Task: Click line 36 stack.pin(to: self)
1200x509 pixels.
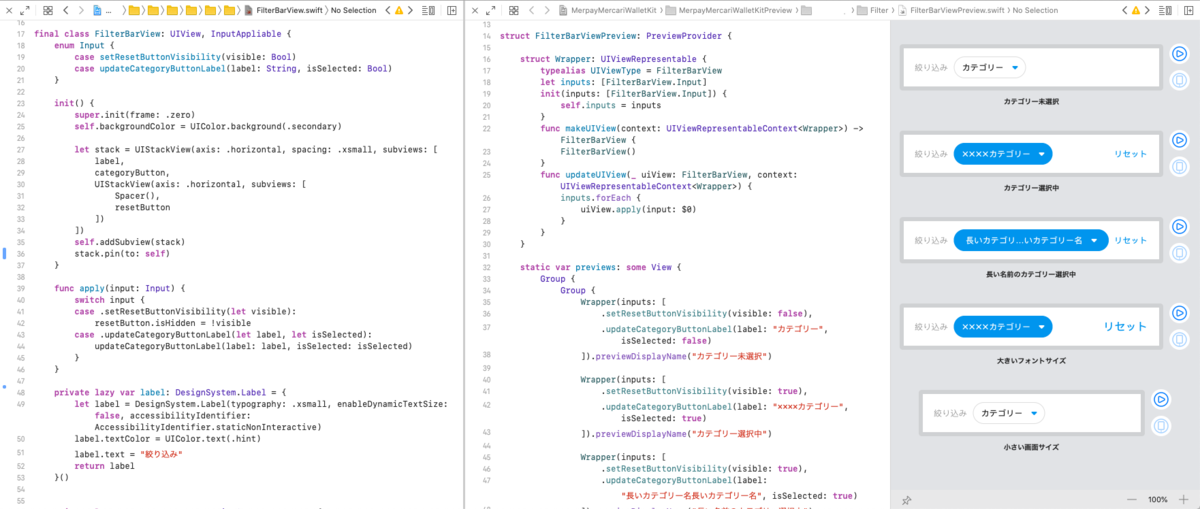Action: [x=120, y=253]
